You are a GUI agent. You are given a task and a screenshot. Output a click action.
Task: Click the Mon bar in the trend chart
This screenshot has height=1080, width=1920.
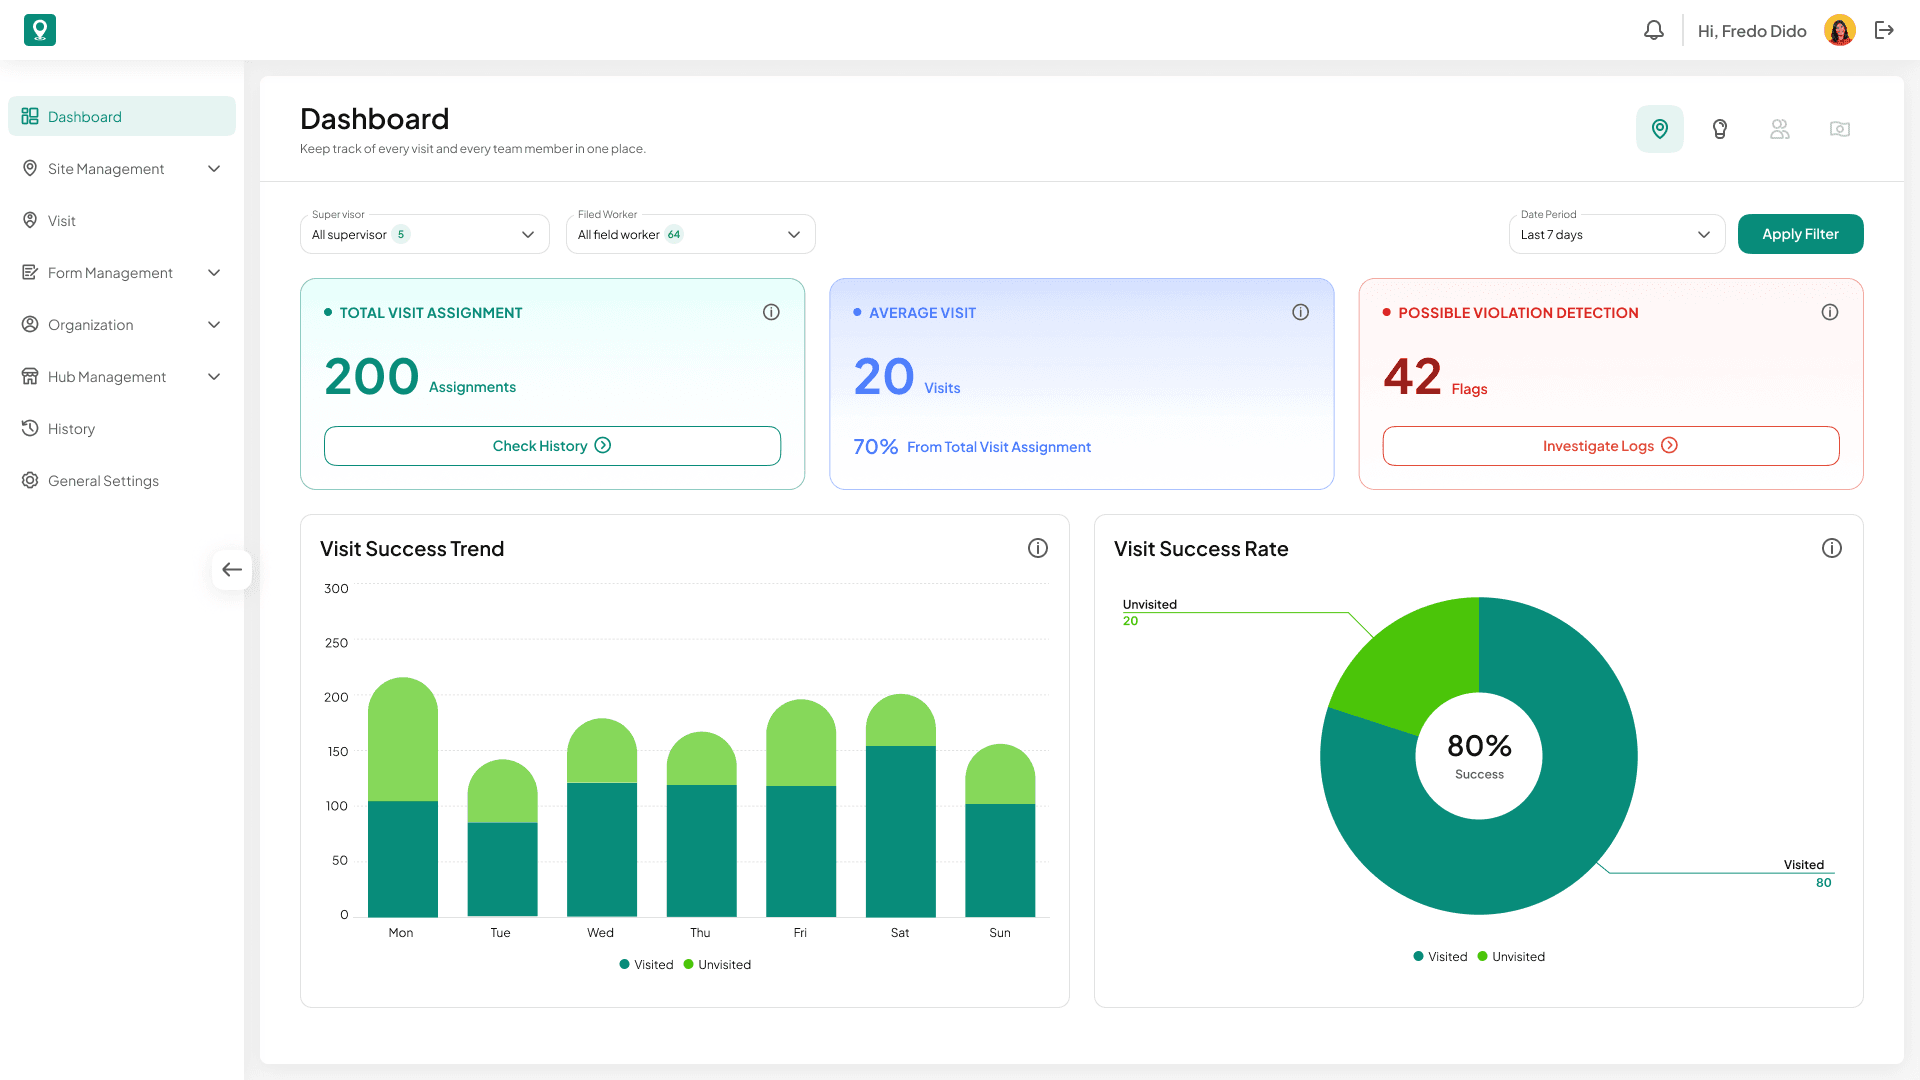[x=403, y=797]
